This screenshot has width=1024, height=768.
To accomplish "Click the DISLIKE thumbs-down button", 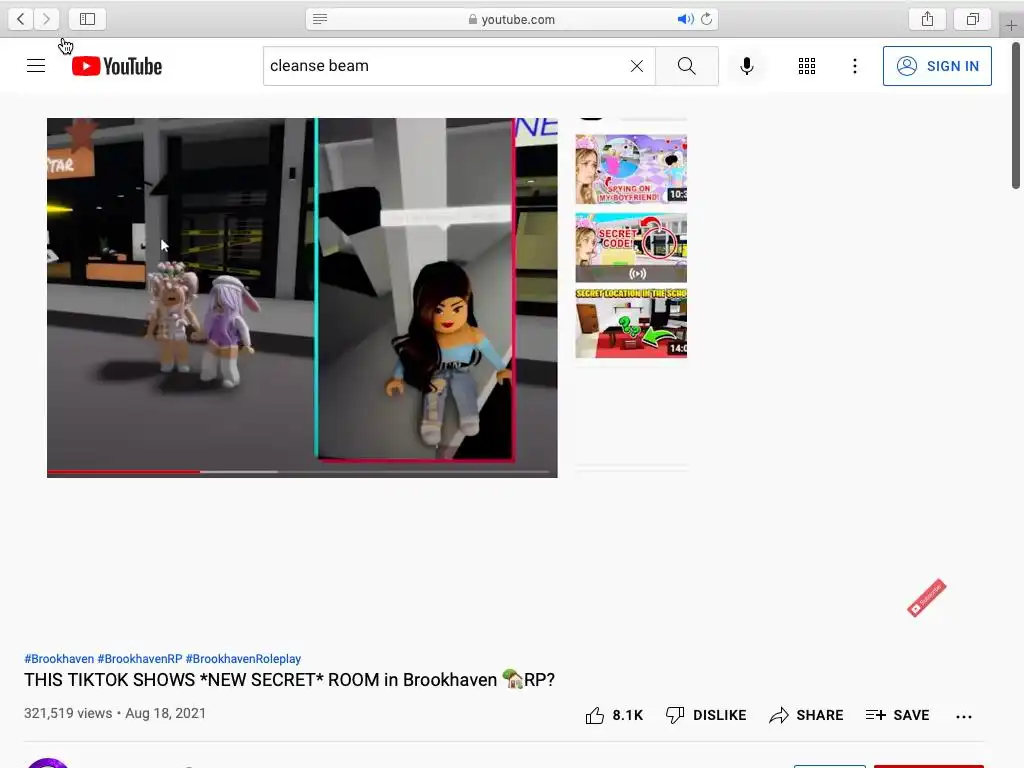I will click(706, 715).
